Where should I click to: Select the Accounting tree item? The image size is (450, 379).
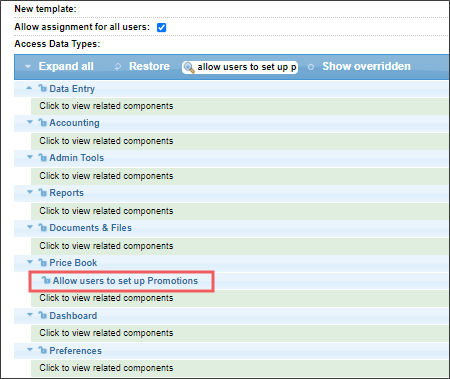[74, 123]
